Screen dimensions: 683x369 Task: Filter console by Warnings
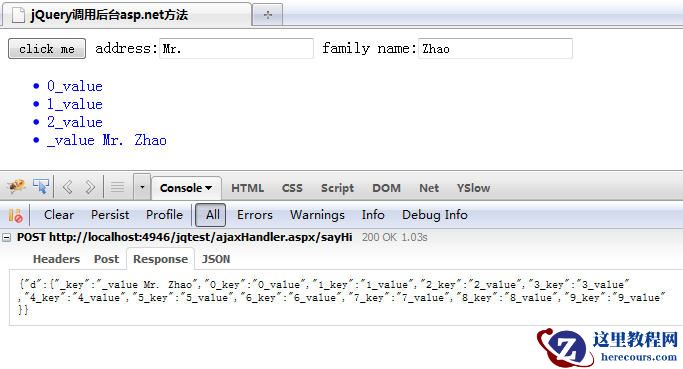click(x=317, y=215)
